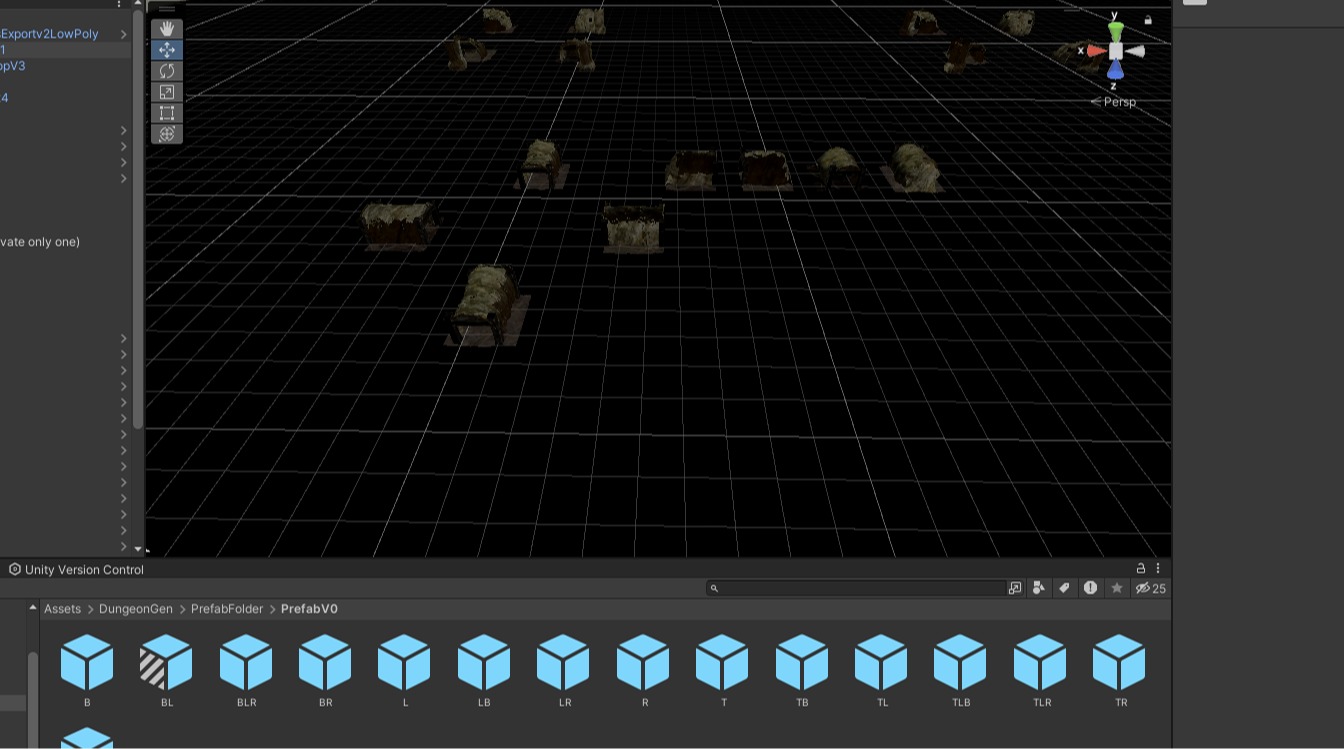The width and height of the screenshot is (1344, 749).
Task: Click the label/tag filter icon
Action: tap(1064, 588)
